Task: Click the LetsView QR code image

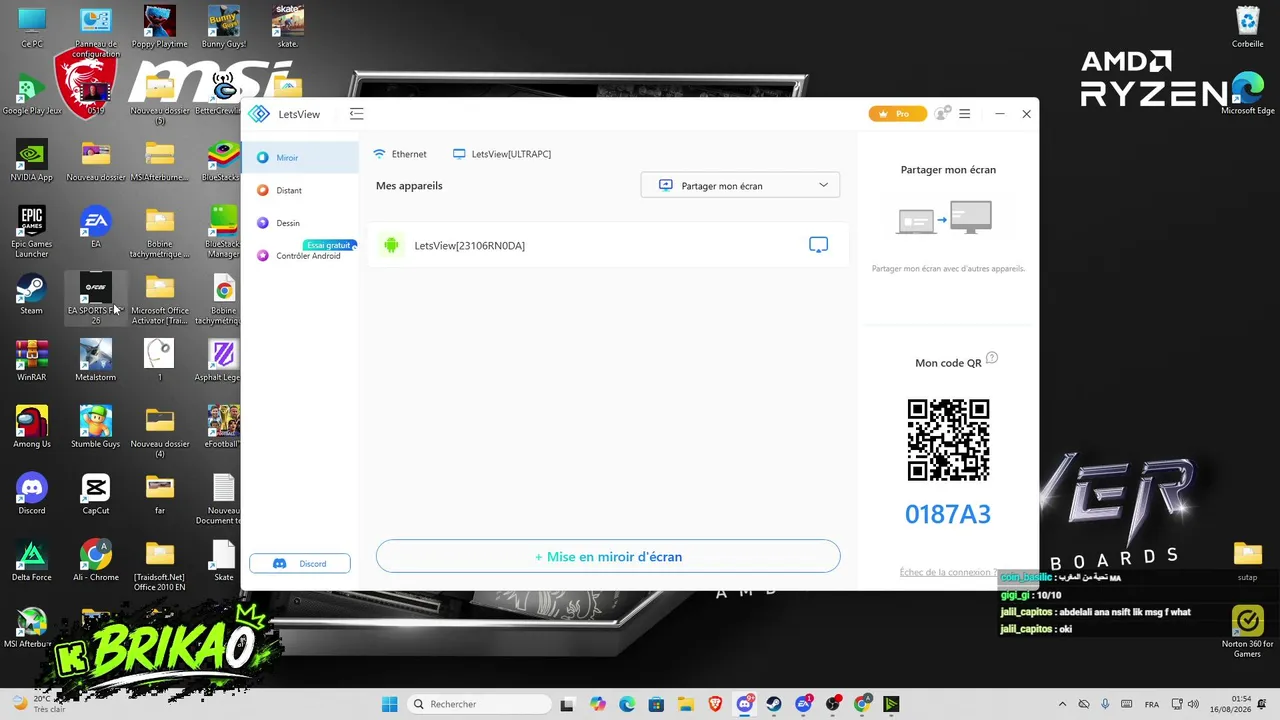Action: 948,440
